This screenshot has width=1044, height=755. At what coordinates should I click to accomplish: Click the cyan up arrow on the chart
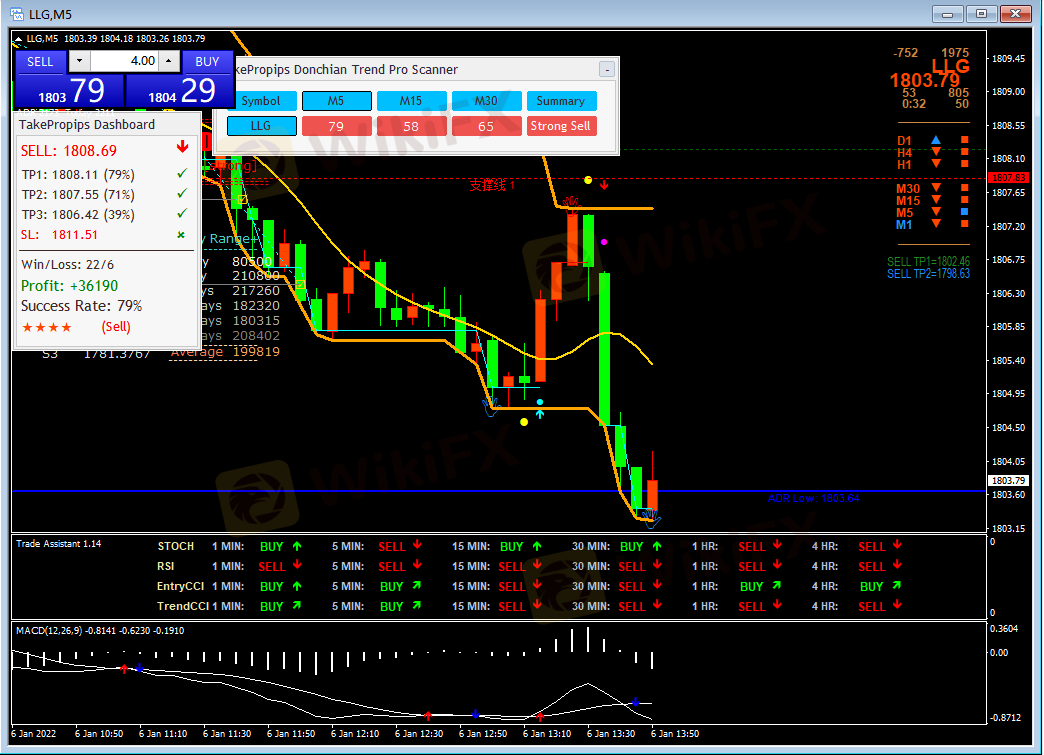540,413
